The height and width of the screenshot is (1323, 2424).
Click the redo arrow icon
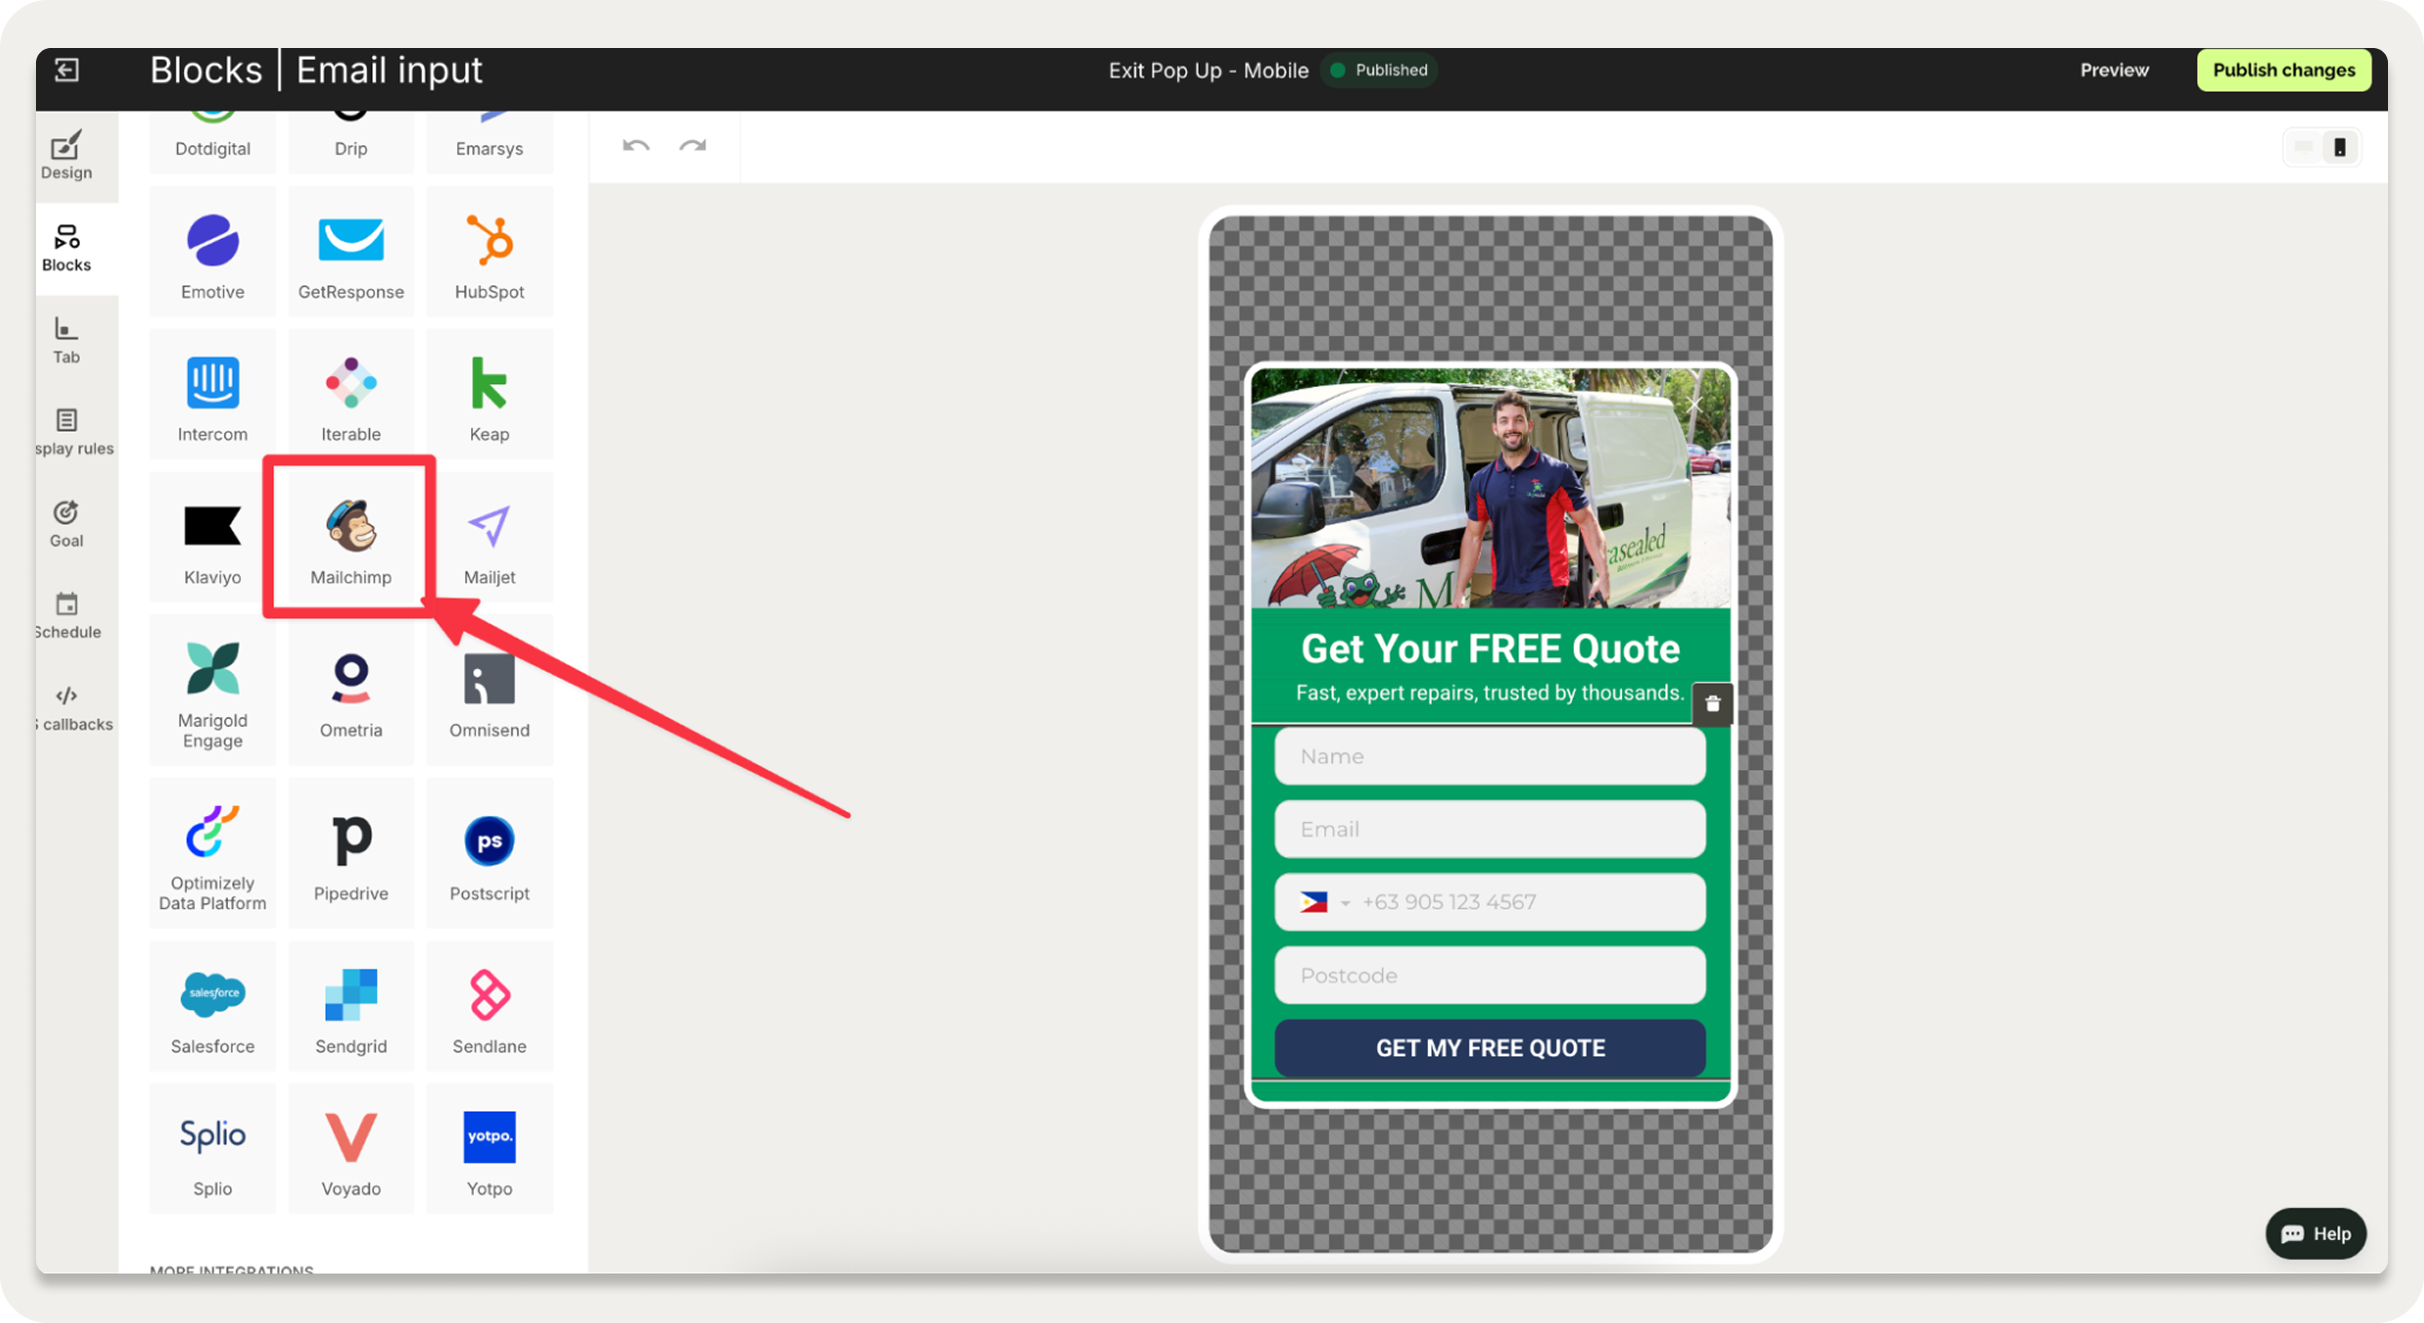693,146
